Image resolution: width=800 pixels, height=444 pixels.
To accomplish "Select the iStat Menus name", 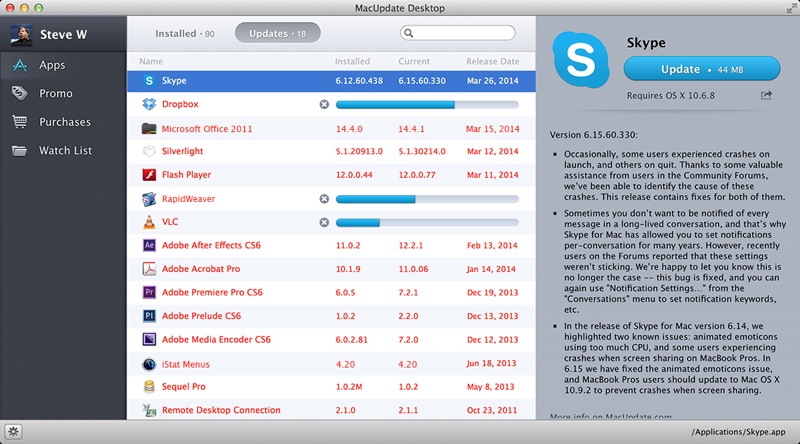I will (186, 364).
